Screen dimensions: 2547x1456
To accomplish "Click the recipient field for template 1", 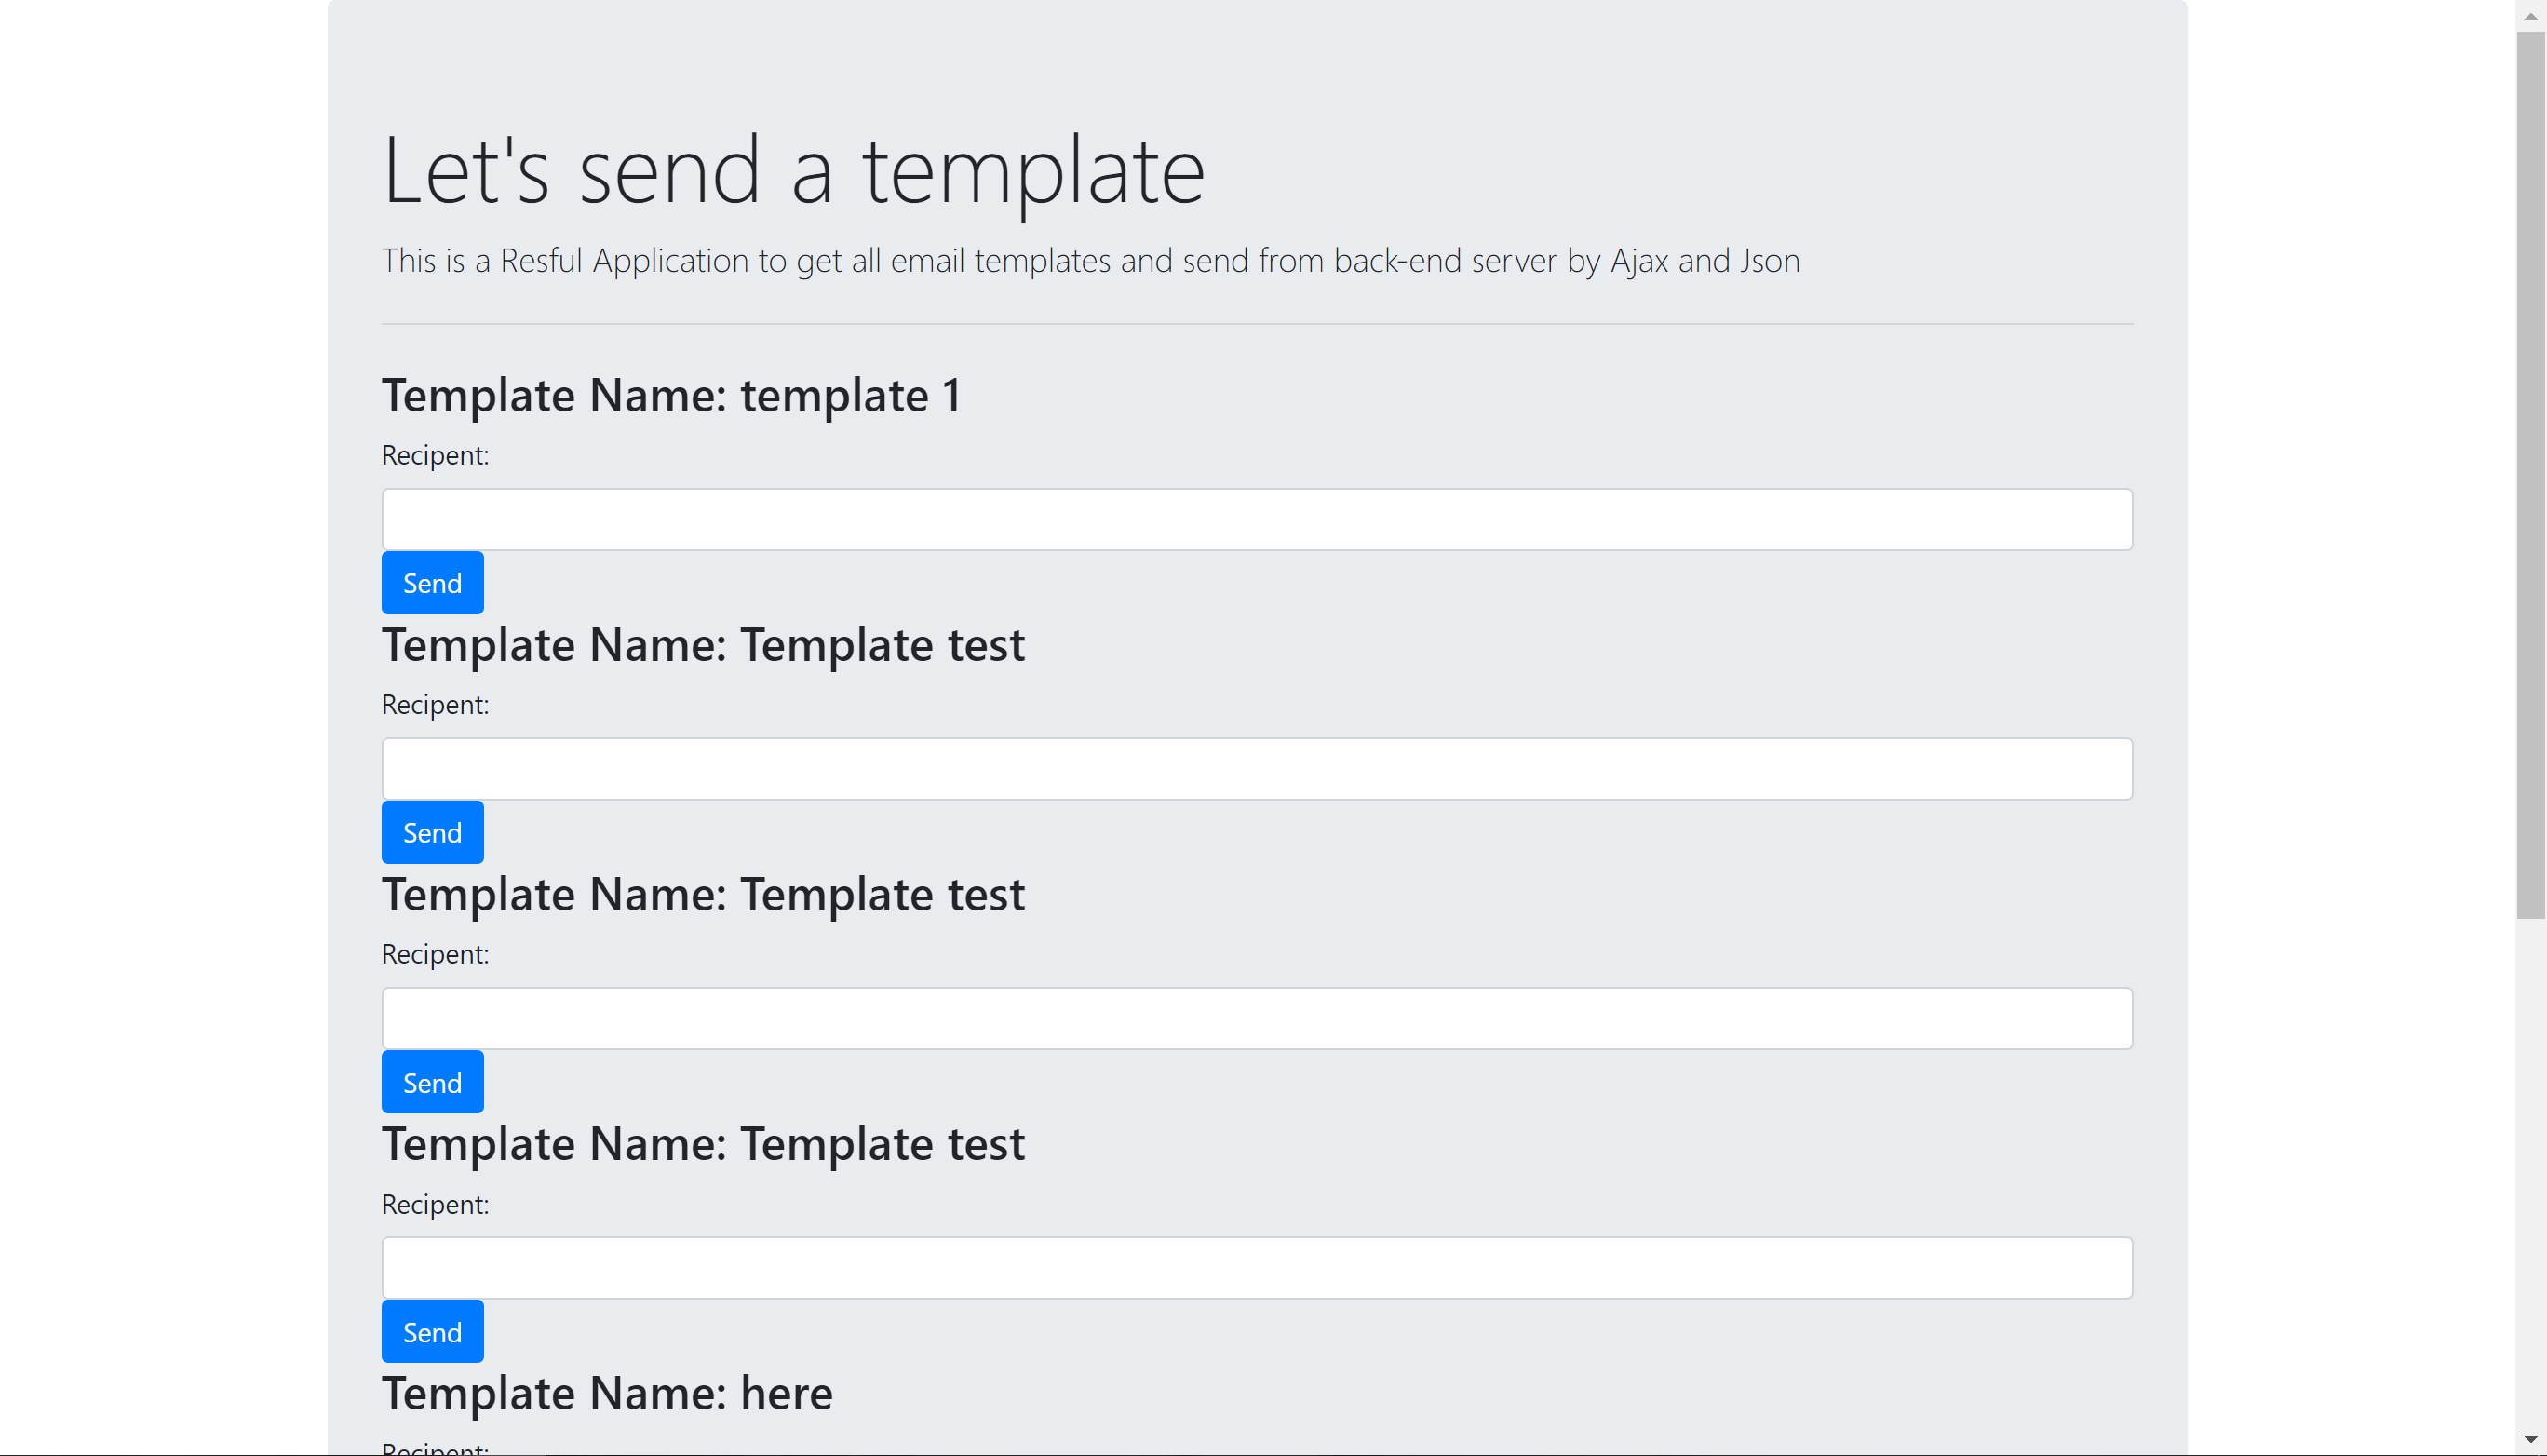I will 1256,519.
